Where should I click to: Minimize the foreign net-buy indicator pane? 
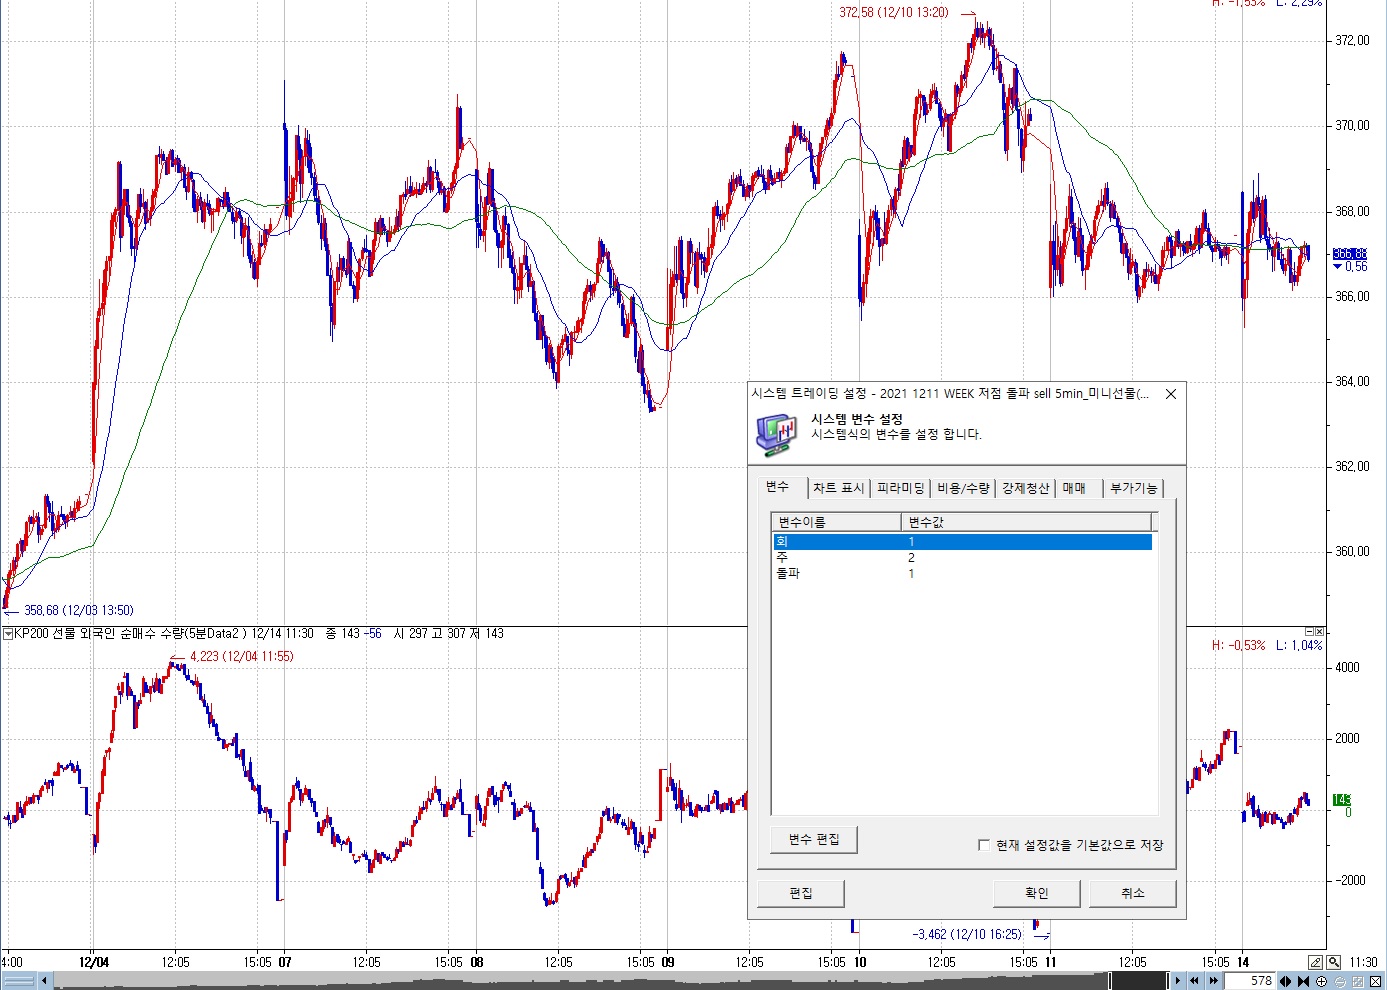point(1310,632)
